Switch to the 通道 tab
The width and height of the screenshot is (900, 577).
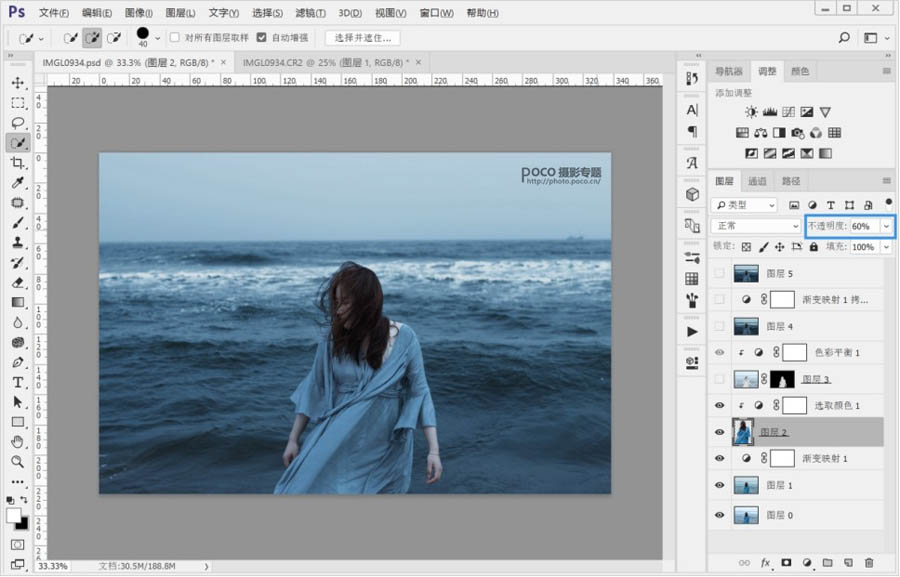pyautogui.click(x=757, y=181)
